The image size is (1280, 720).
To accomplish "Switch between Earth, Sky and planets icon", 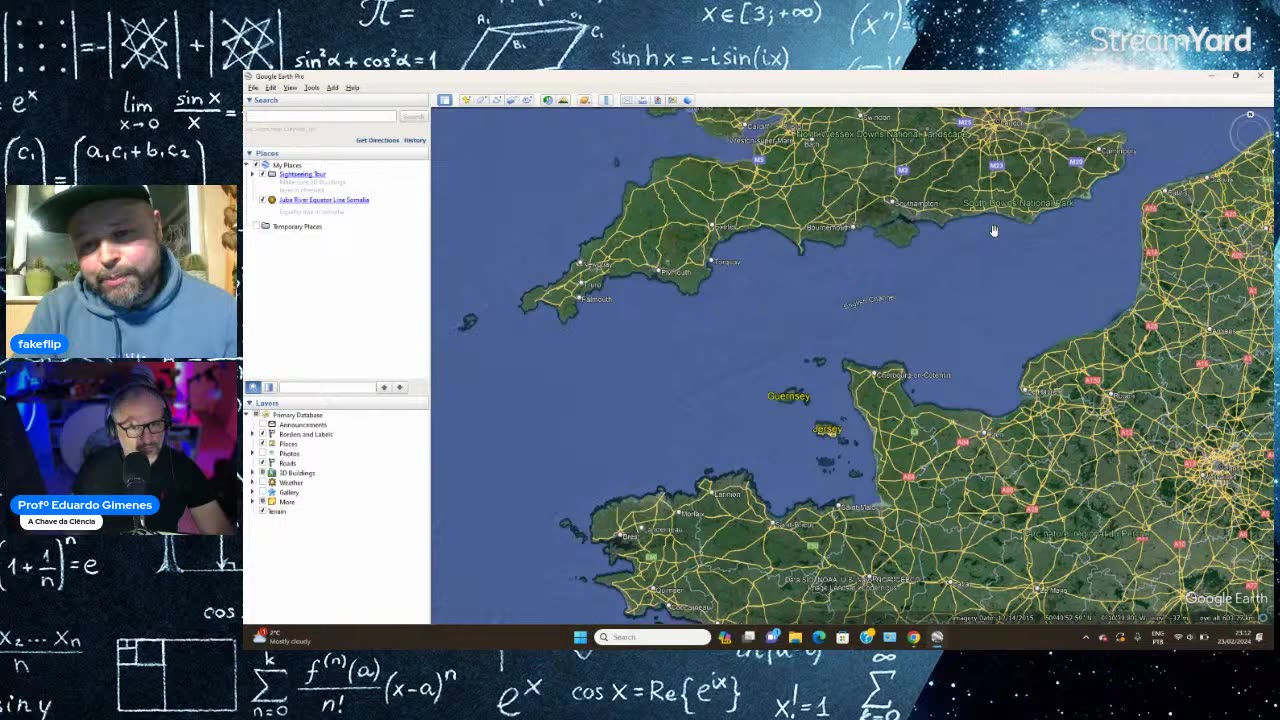I will click(585, 100).
